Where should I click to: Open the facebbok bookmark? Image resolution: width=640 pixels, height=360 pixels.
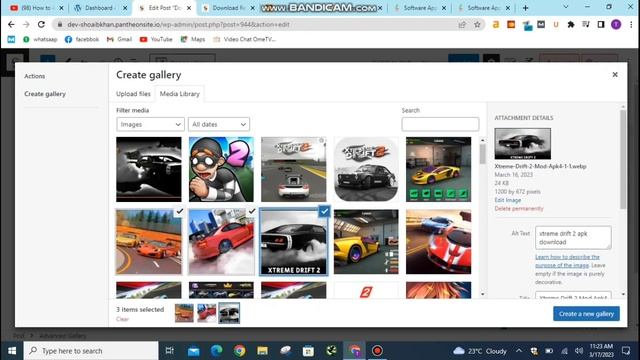[82, 39]
